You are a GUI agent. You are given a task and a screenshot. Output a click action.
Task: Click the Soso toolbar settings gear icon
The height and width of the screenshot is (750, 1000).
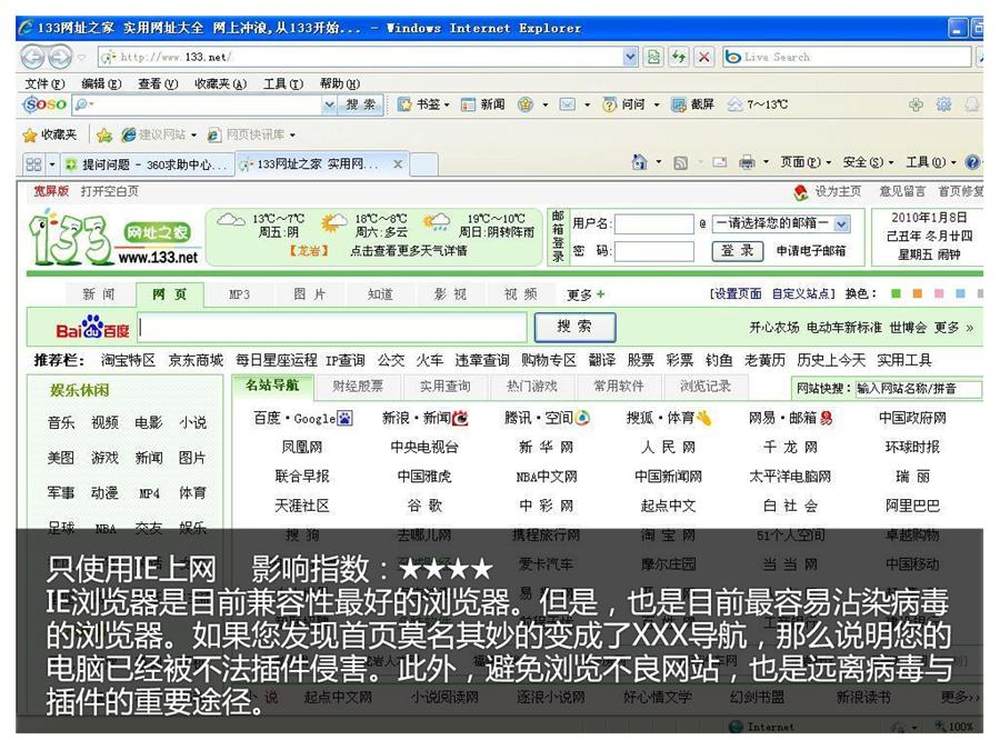click(944, 104)
